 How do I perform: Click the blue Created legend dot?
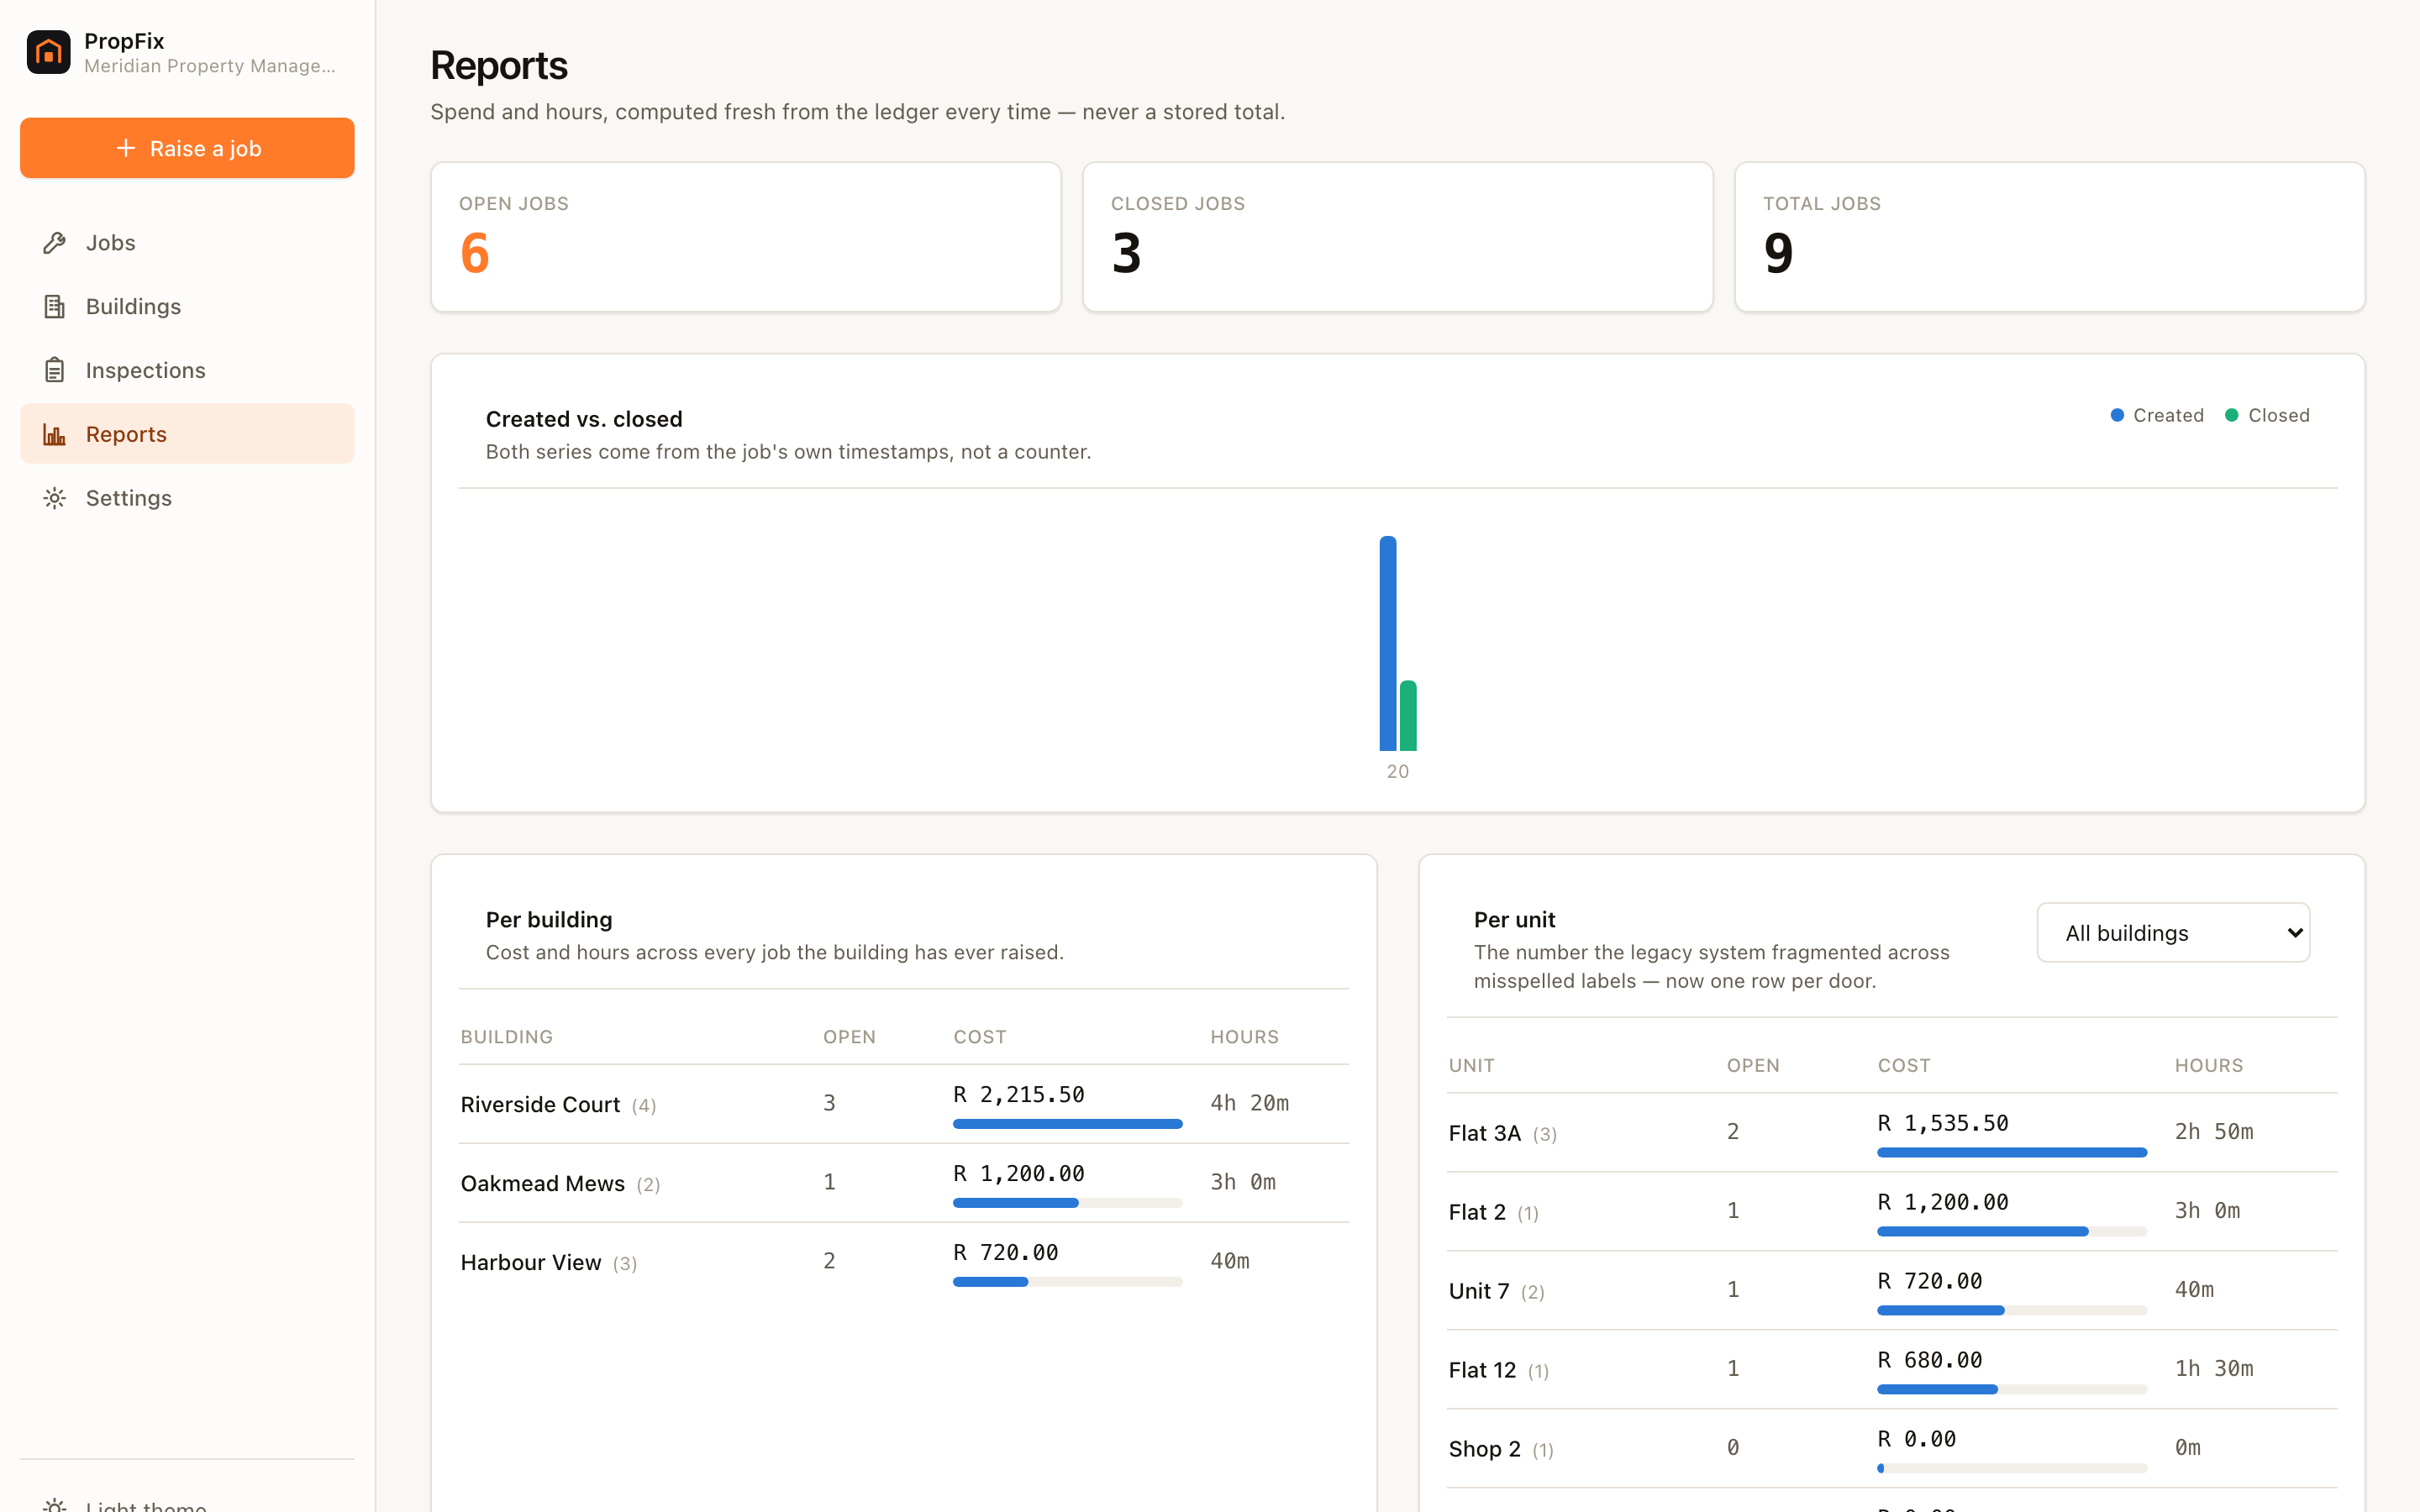(2117, 415)
